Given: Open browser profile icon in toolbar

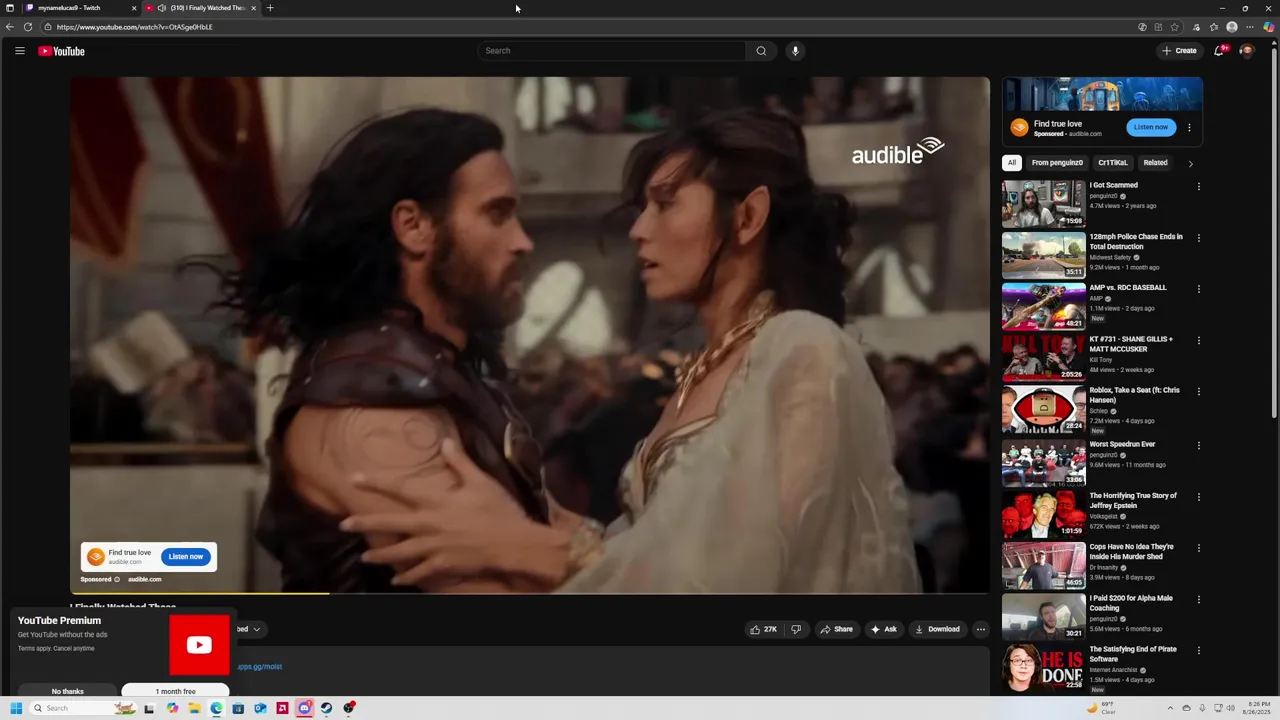Looking at the screenshot, I should [1232, 27].
